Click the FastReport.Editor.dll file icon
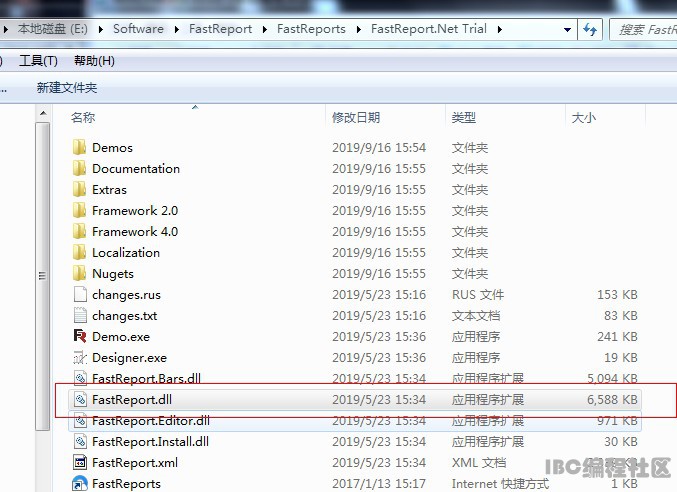The image size is (677, 492). pos(80,421)
